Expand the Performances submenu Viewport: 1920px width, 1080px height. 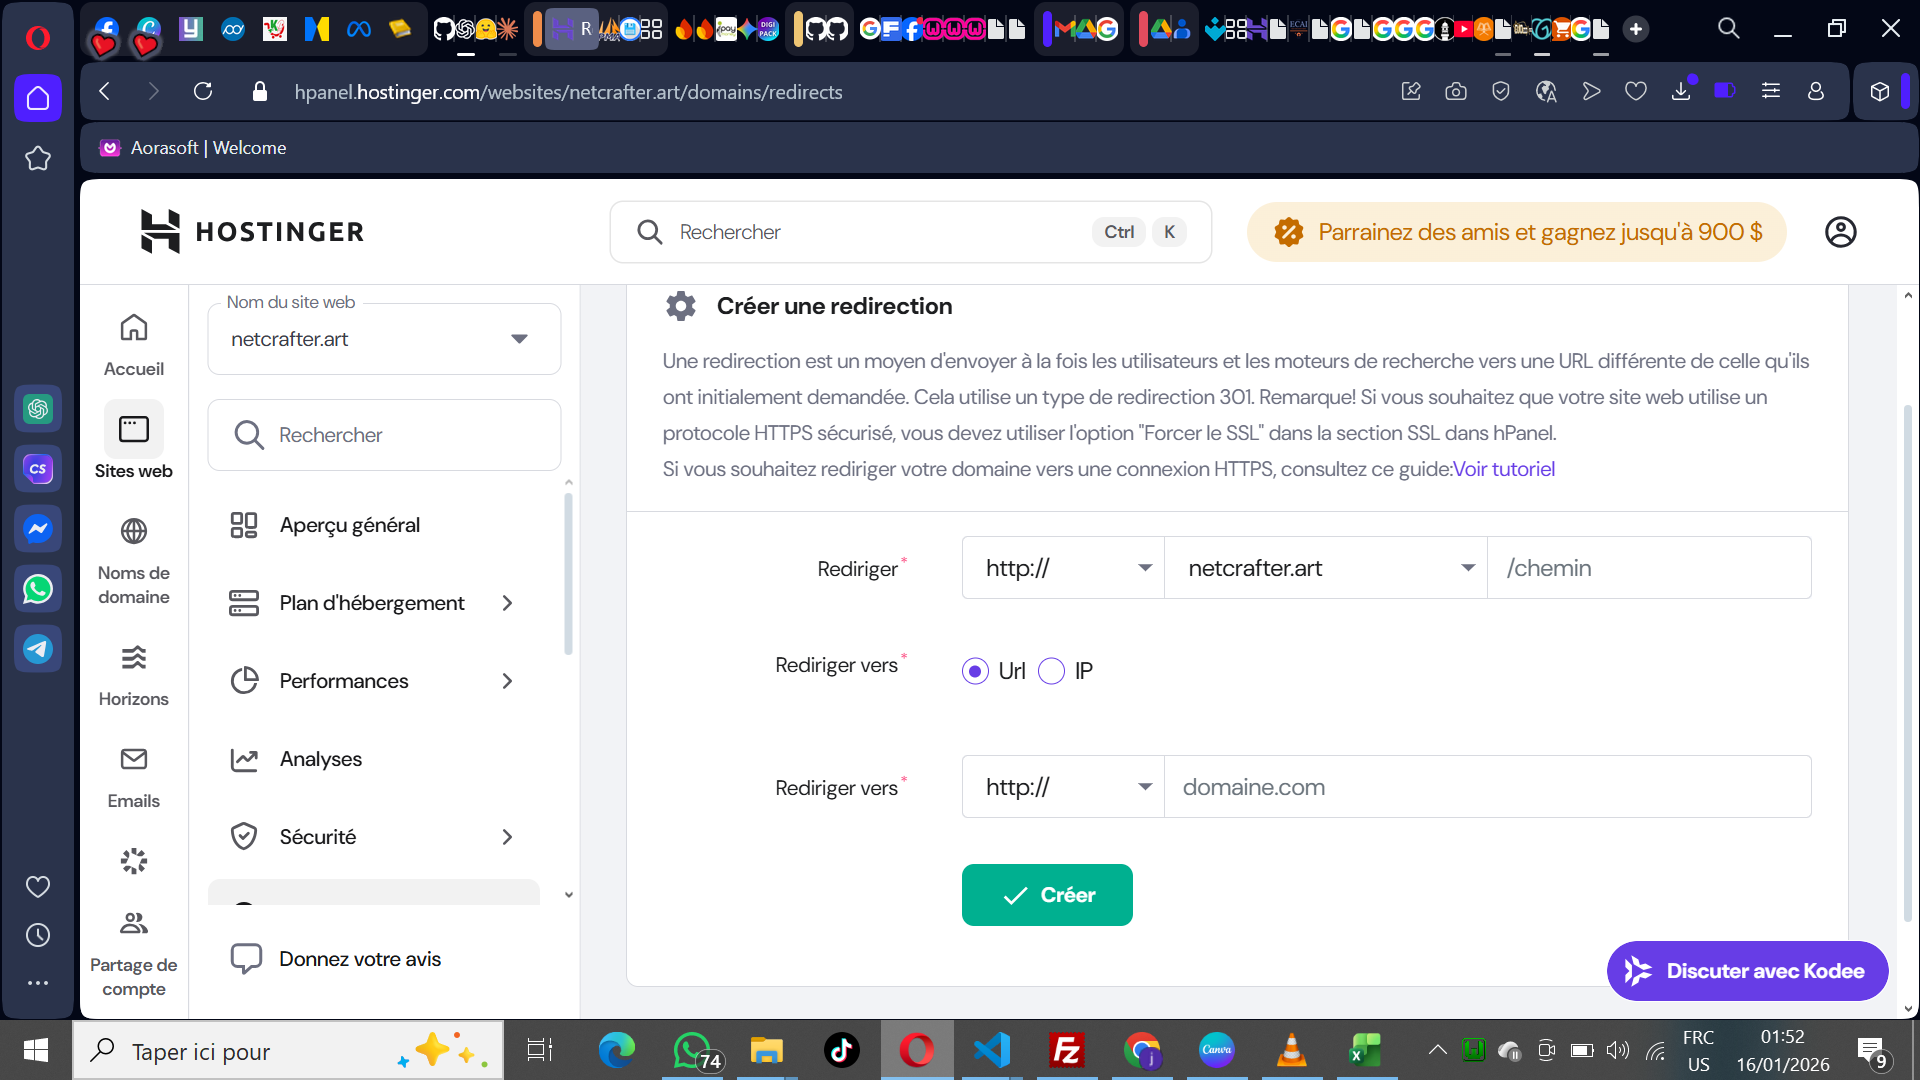click(x=508, y=681)
